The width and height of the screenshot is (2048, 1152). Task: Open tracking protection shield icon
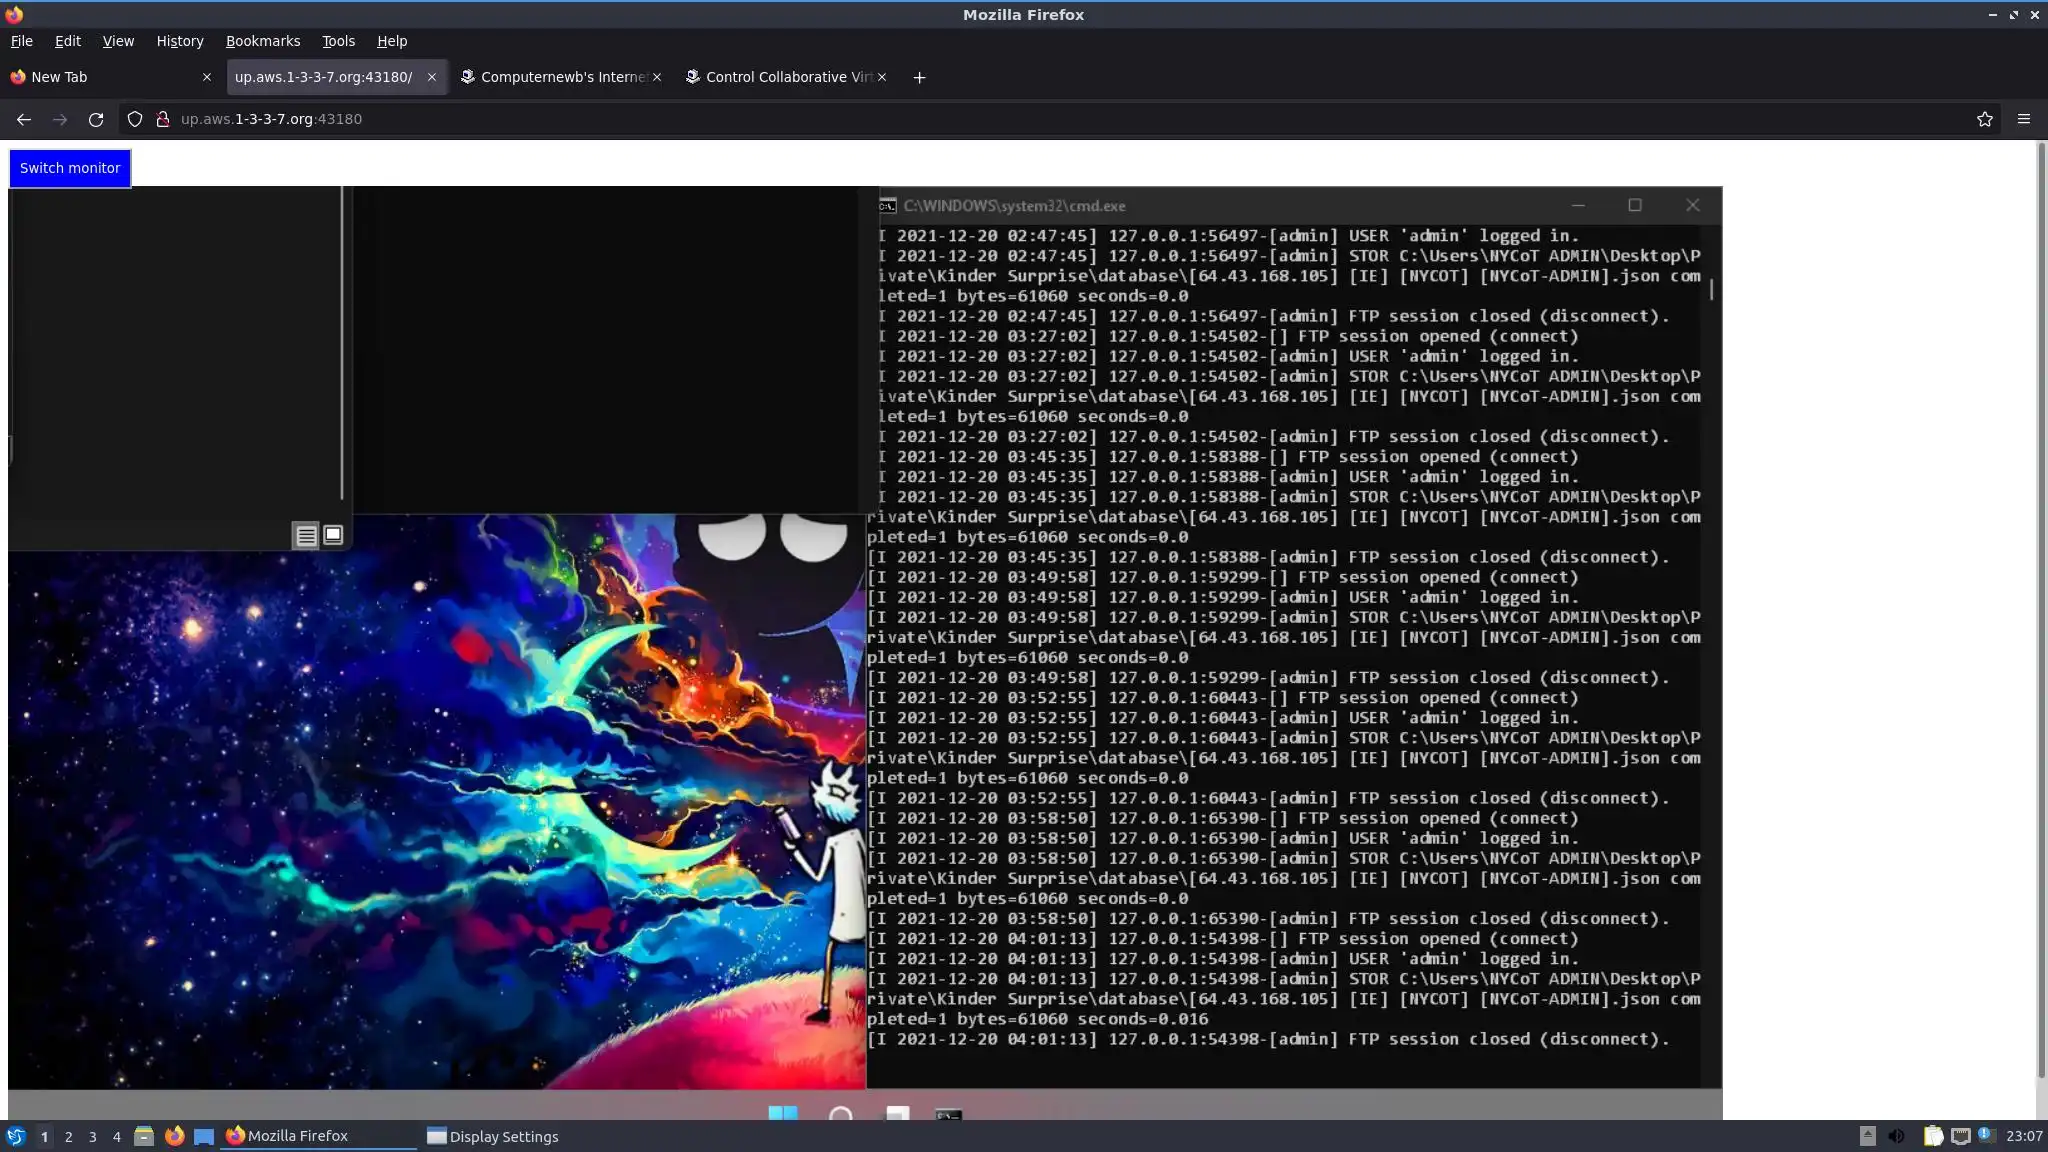tap(135, 119)
